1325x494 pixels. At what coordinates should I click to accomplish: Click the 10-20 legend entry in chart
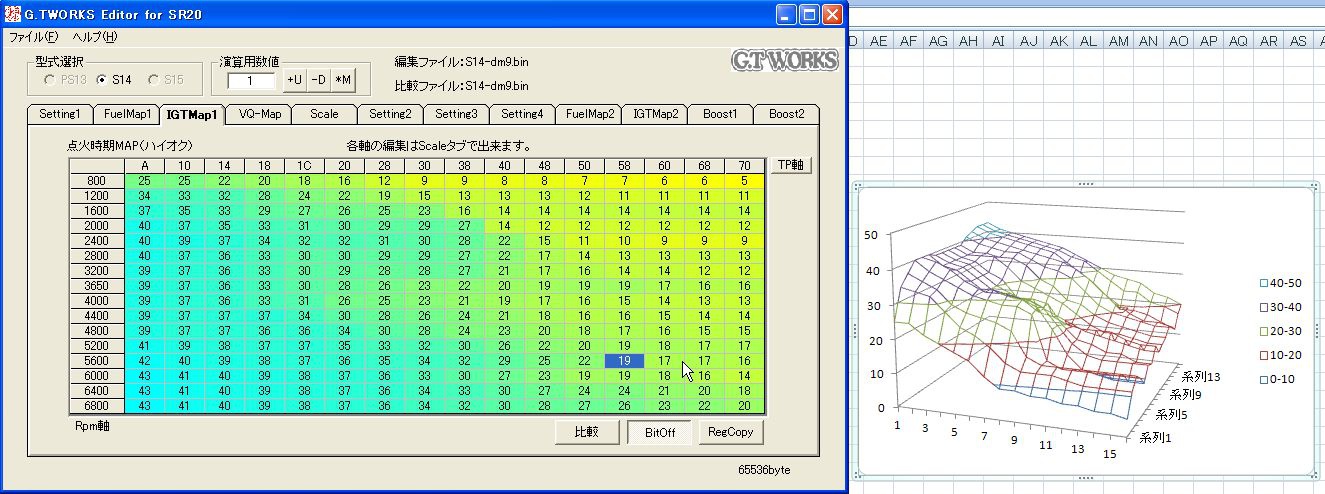[1282, 356]
